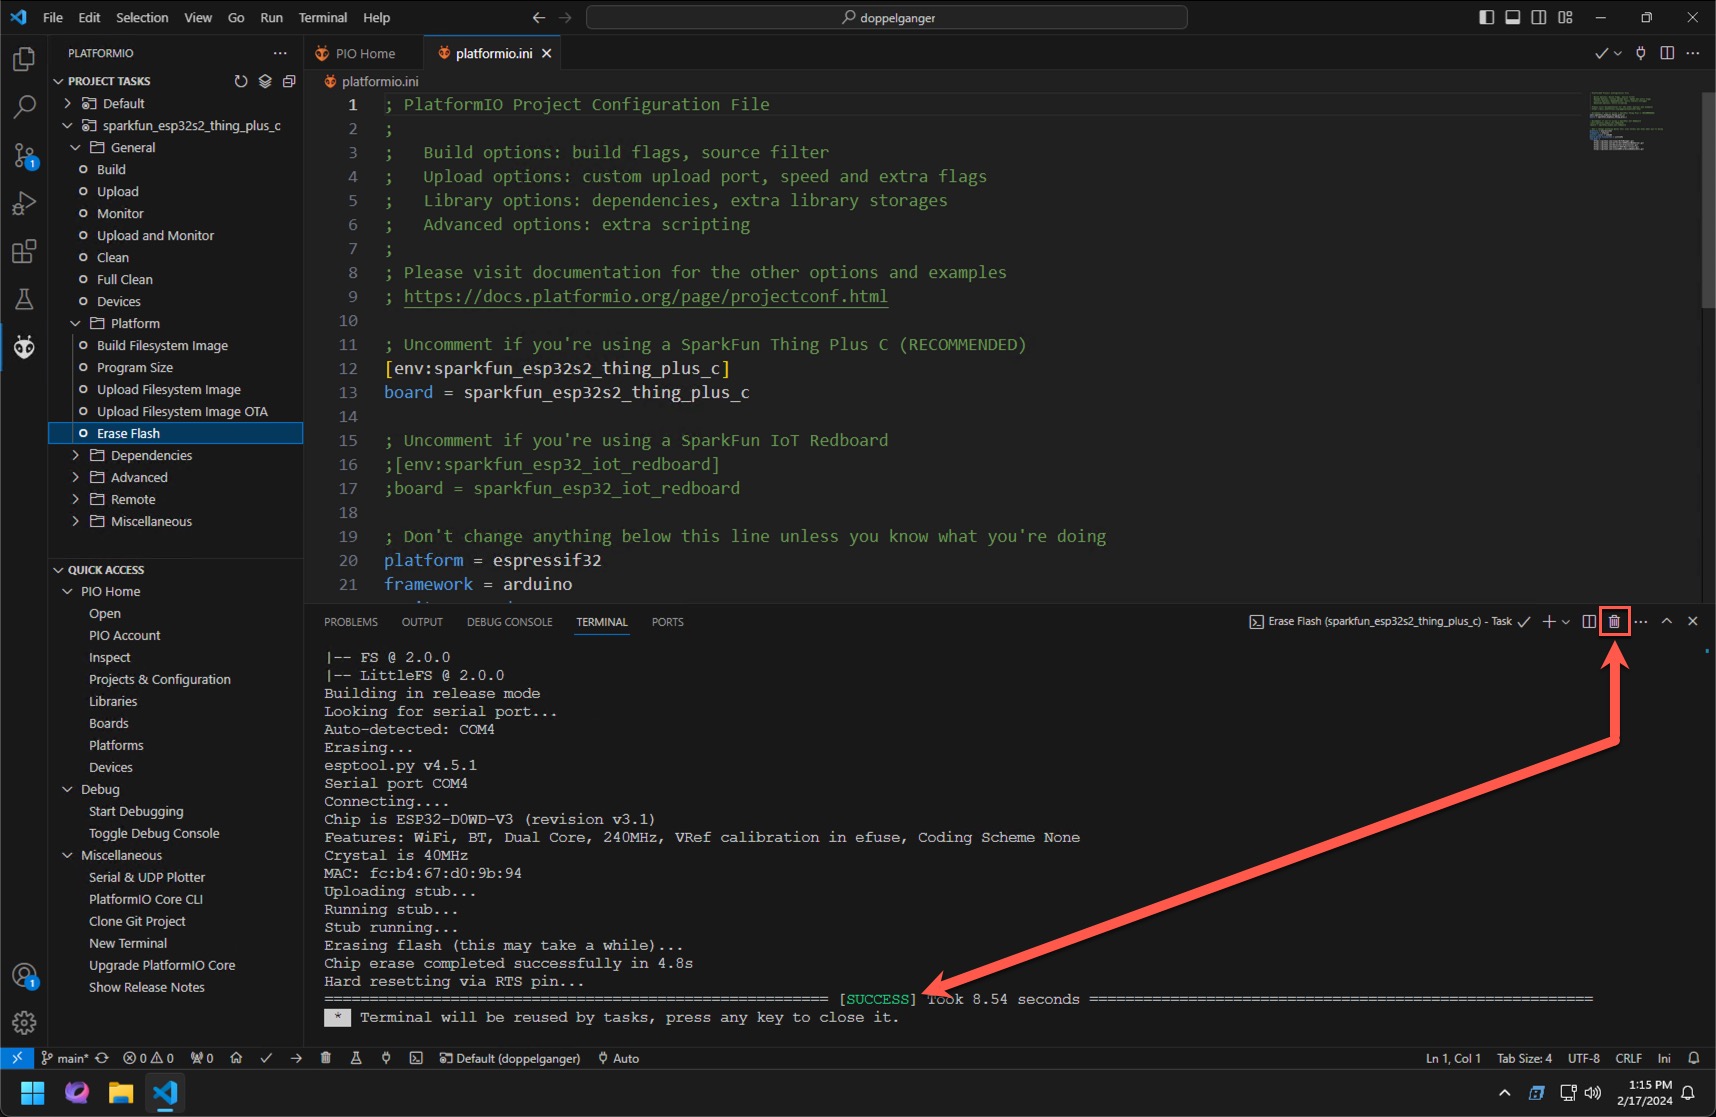Click the doppelganger command center search box
Screen dimensions: 1716x1117
point(887,17)
